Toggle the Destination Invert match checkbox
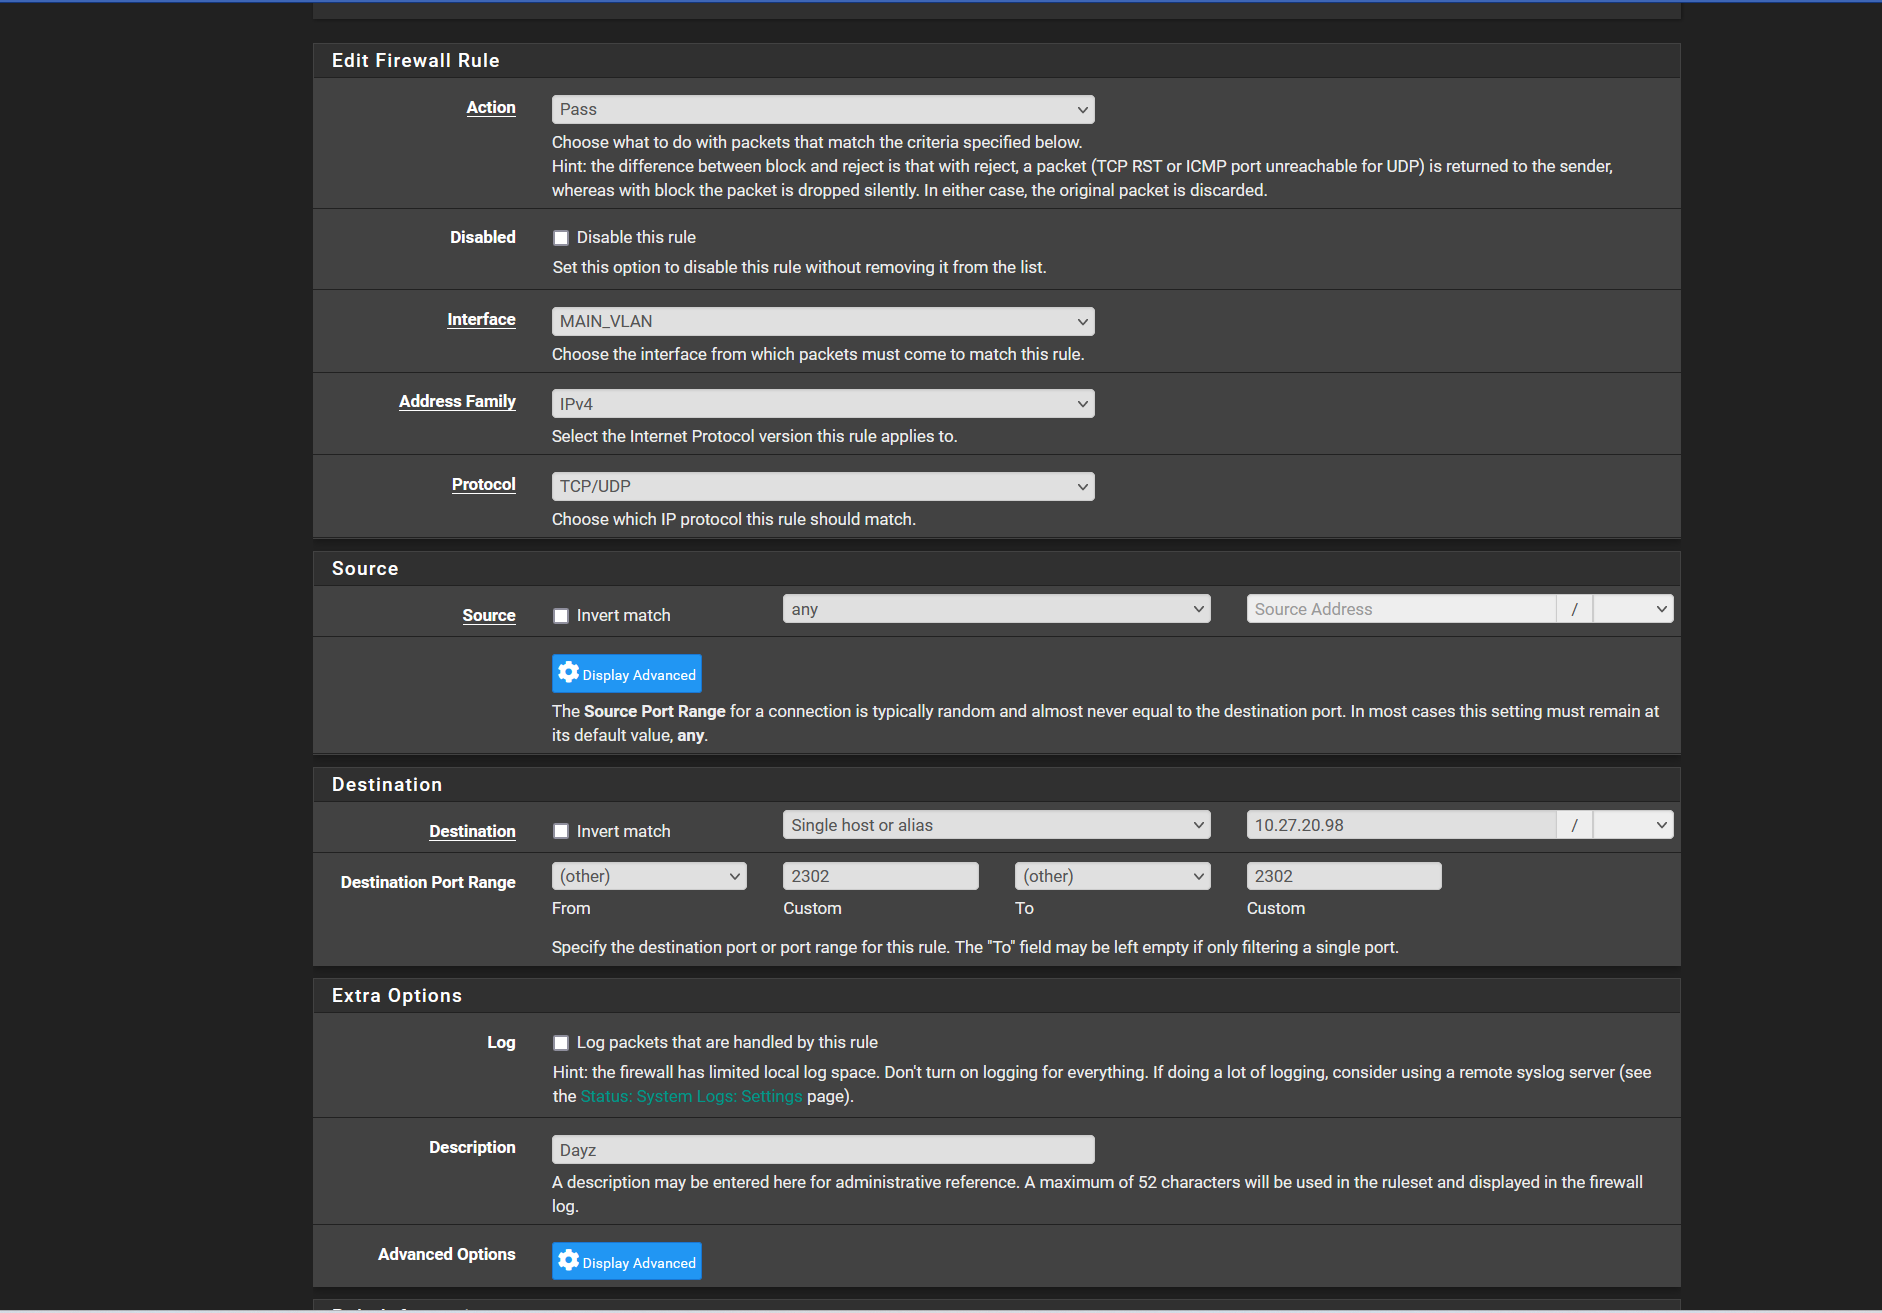The height and width of the screenshot is (1313, 1882). [561, 832]
